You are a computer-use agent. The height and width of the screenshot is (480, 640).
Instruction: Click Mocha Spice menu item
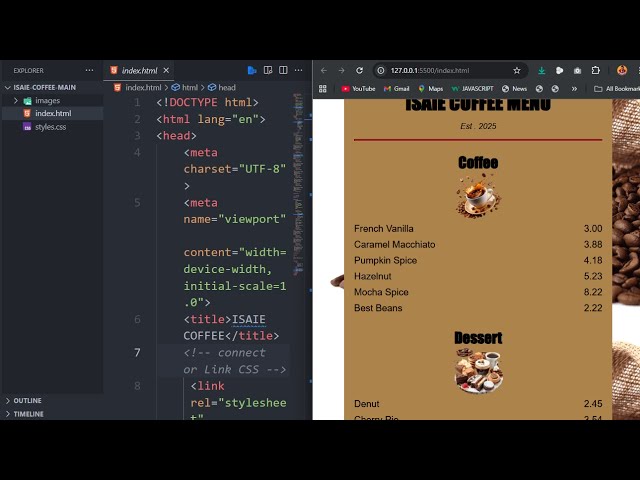pyautogui.click(x=381, y=292)
